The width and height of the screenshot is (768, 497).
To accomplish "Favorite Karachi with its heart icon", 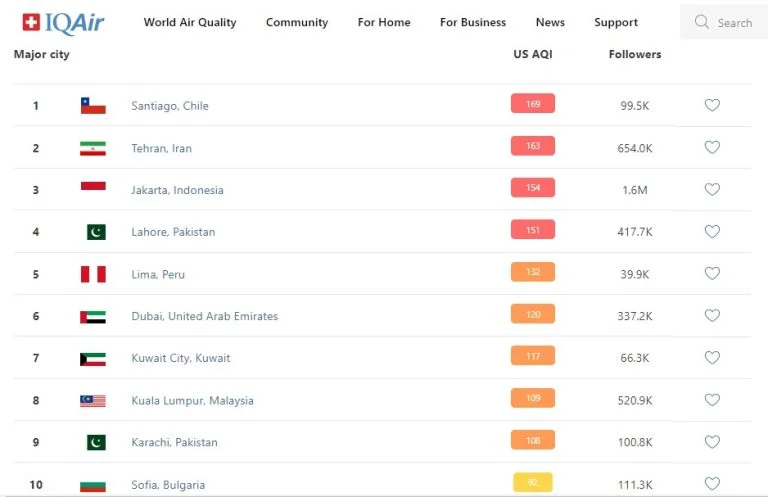I will click(712, 442).
